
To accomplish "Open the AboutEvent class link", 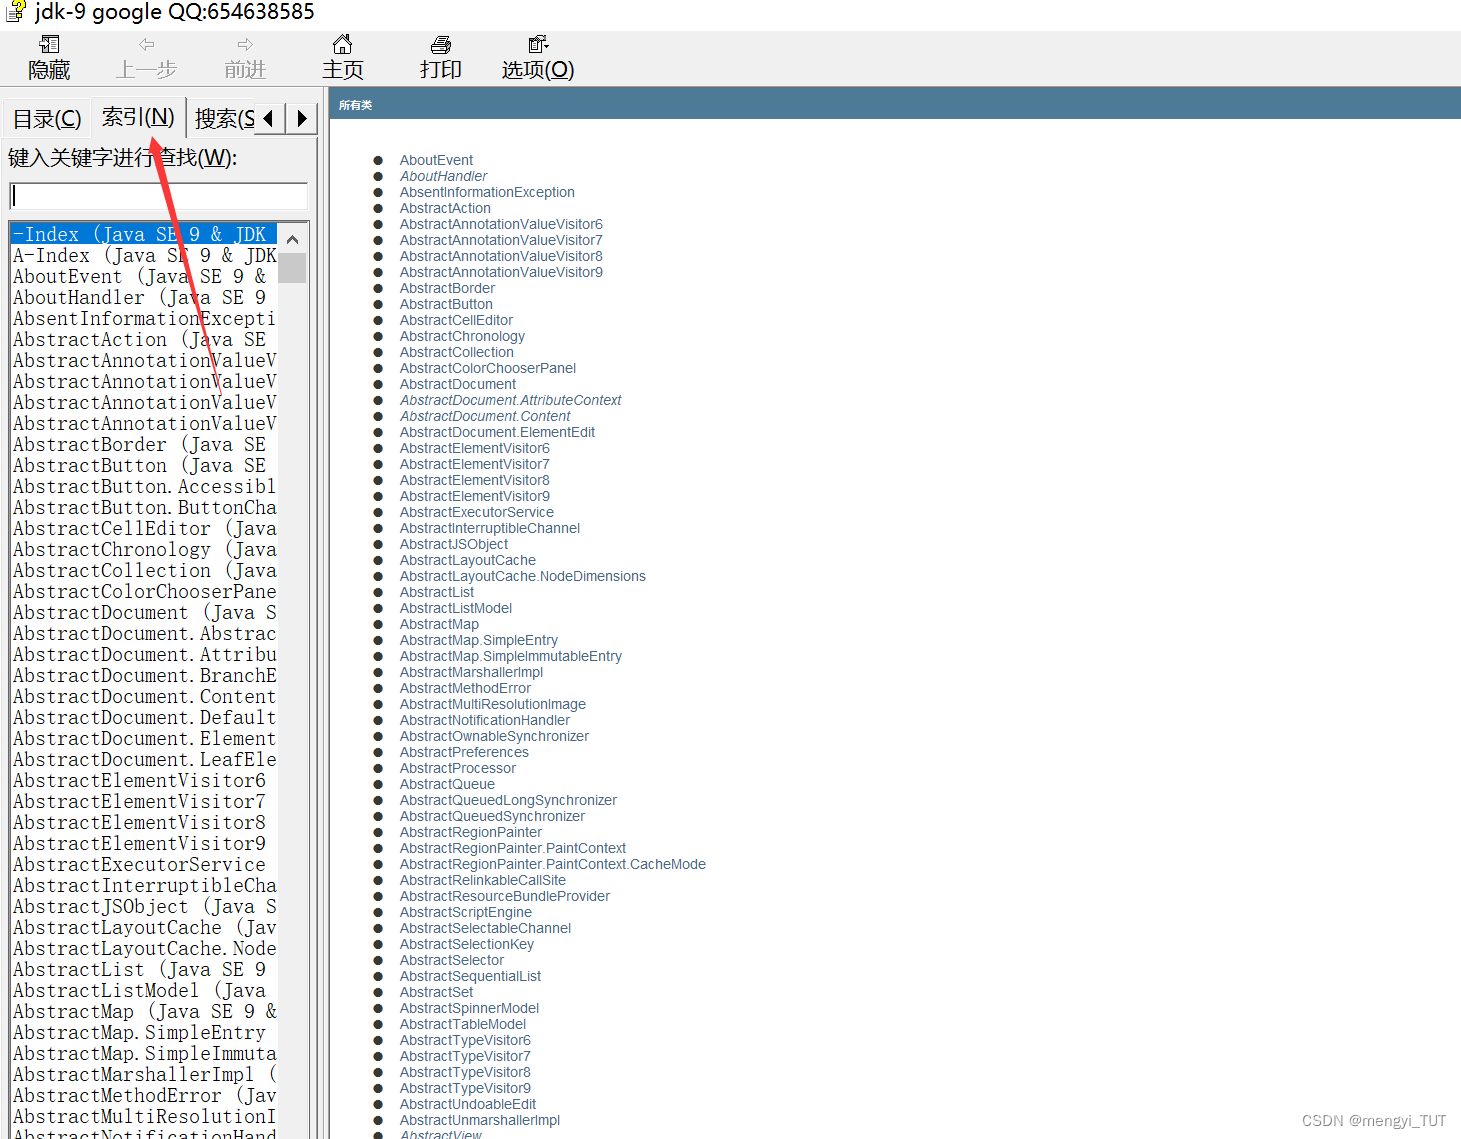I will (436, 160).
